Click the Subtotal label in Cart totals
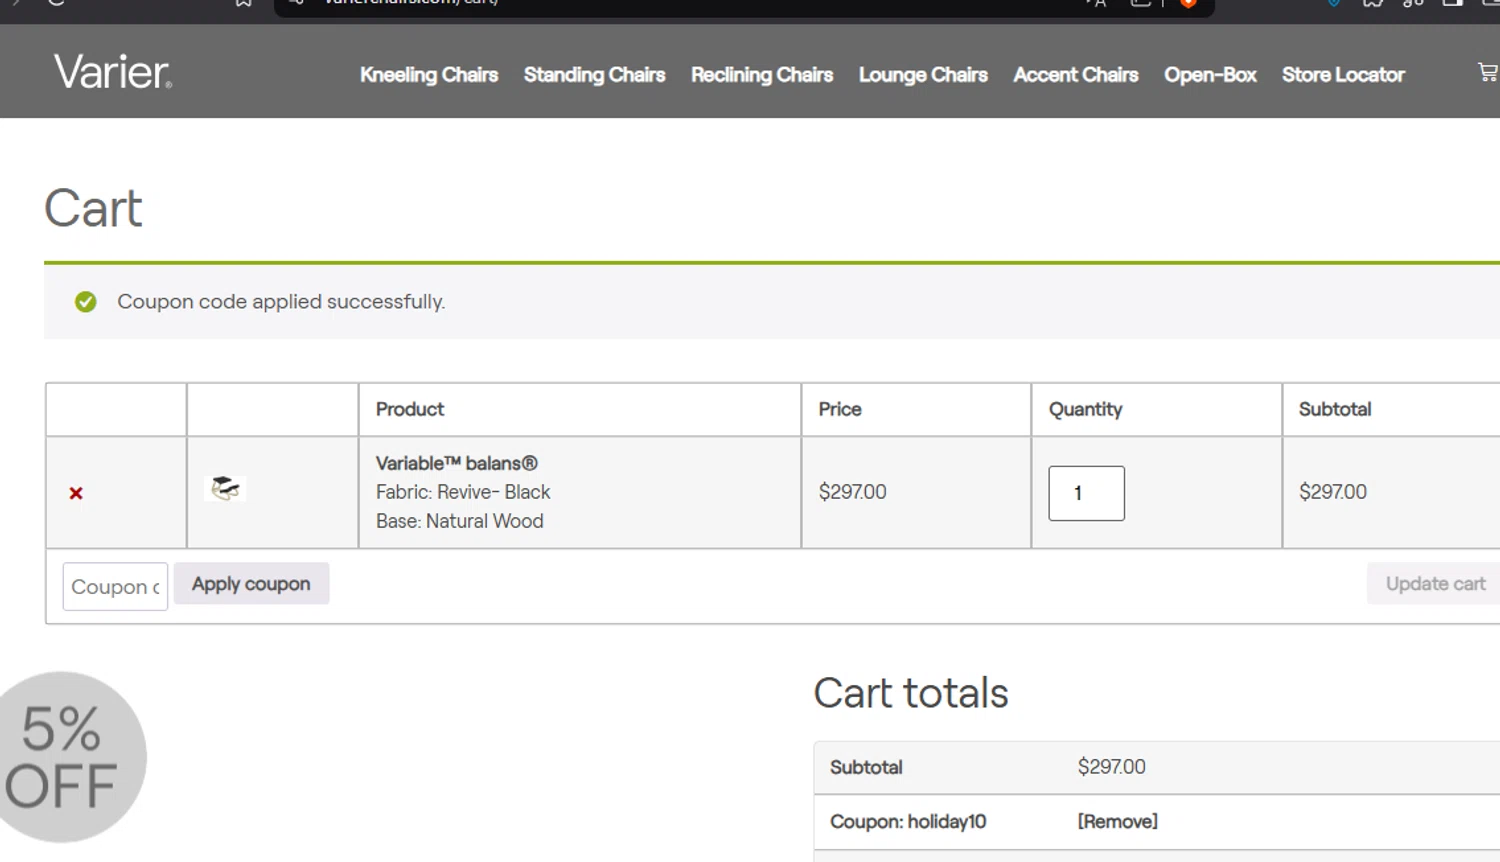The width and height of the screenshot is (1500, 862). tap(866, 767)
